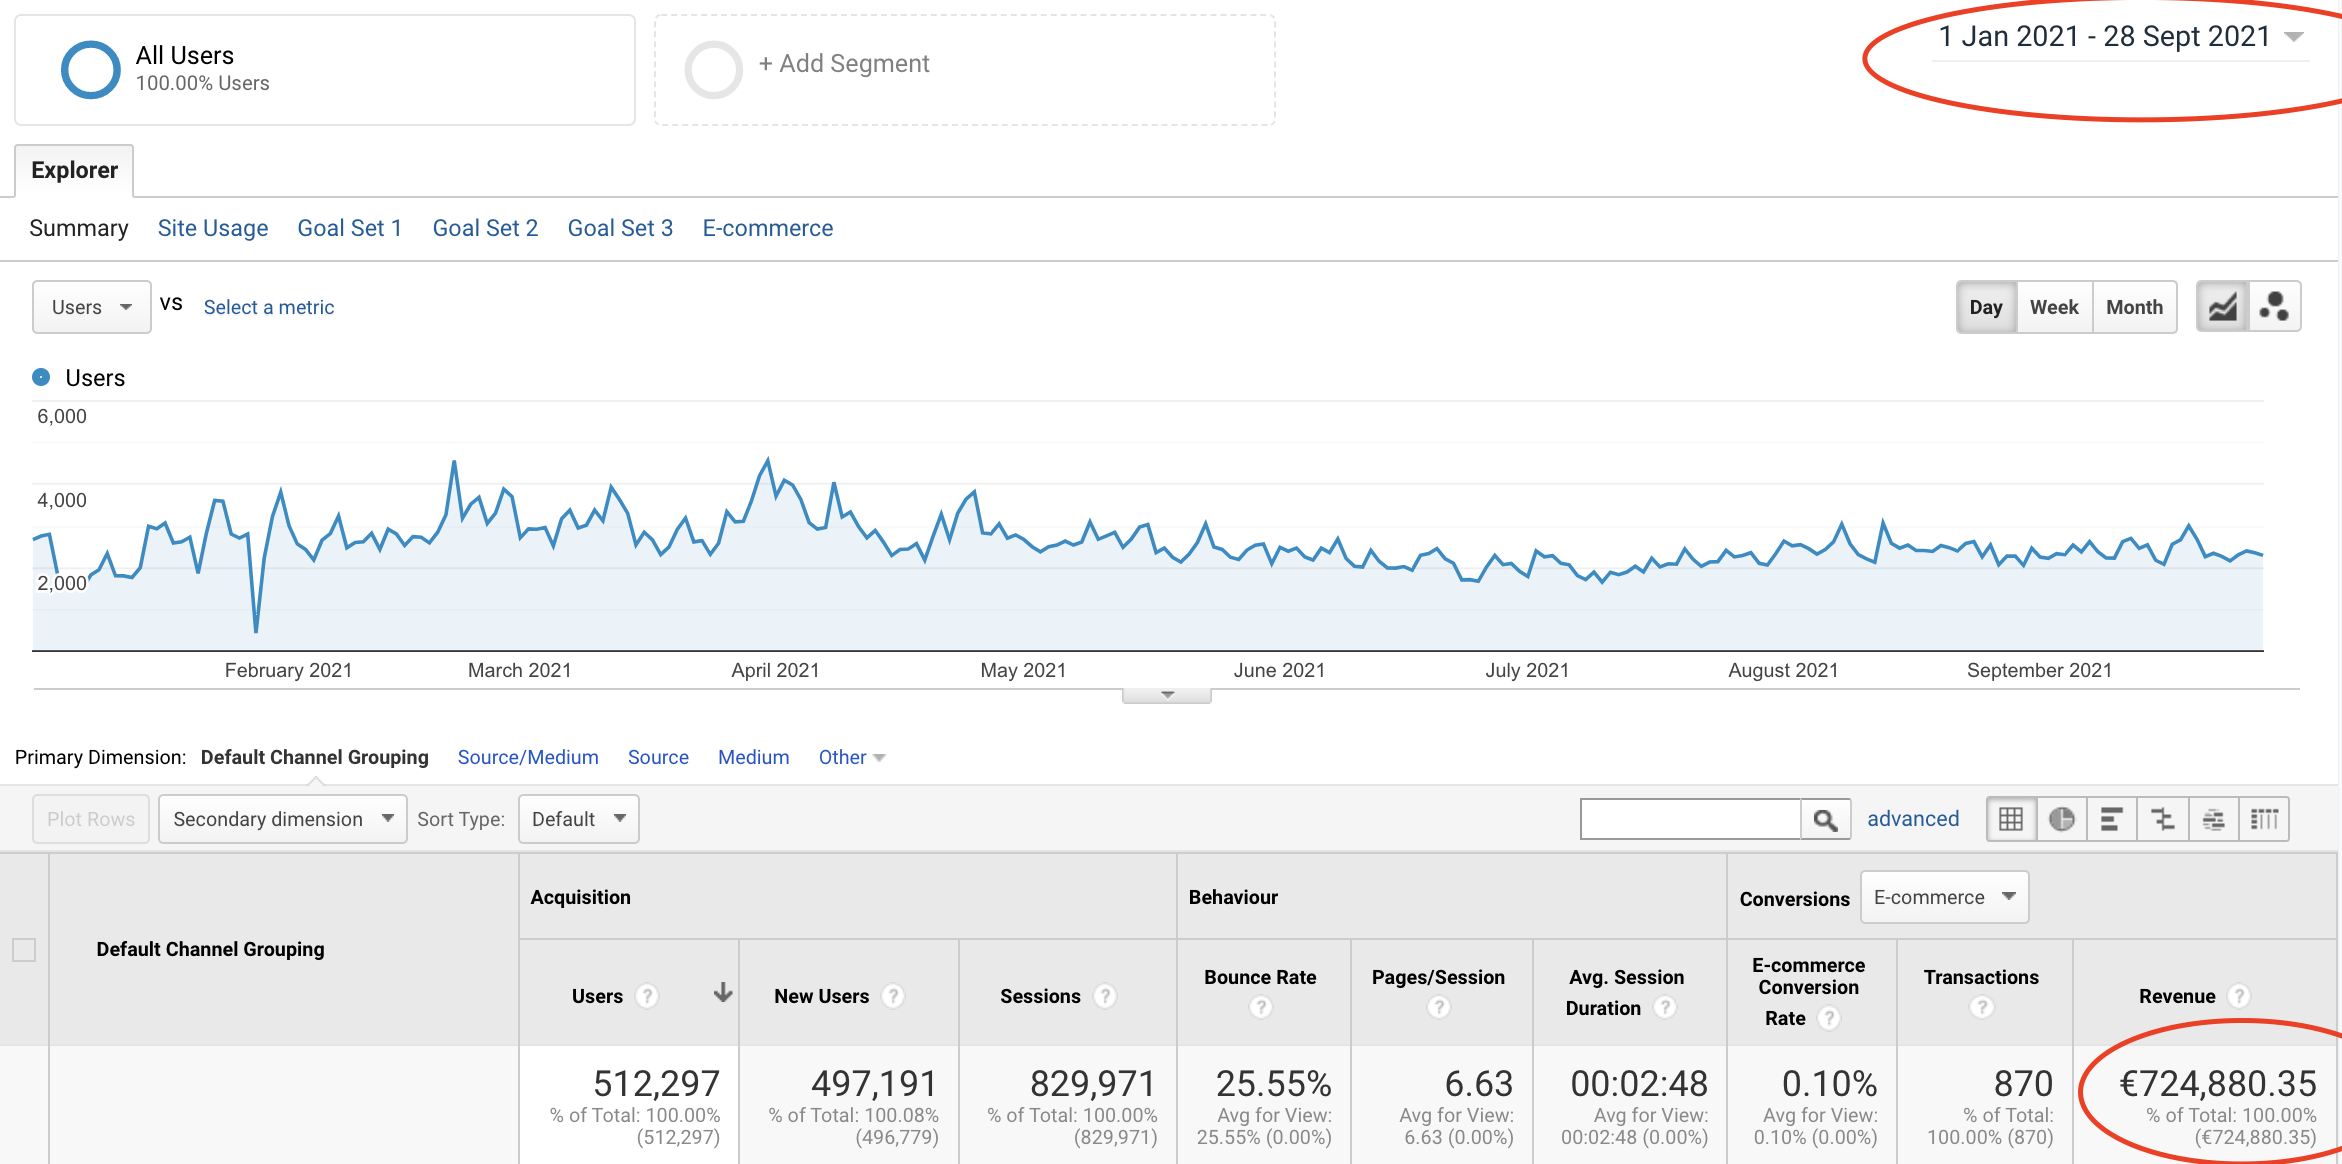The image size is (2342, 1164).
Task: Click the advanced filter link
Action: tap(1913, 819)
